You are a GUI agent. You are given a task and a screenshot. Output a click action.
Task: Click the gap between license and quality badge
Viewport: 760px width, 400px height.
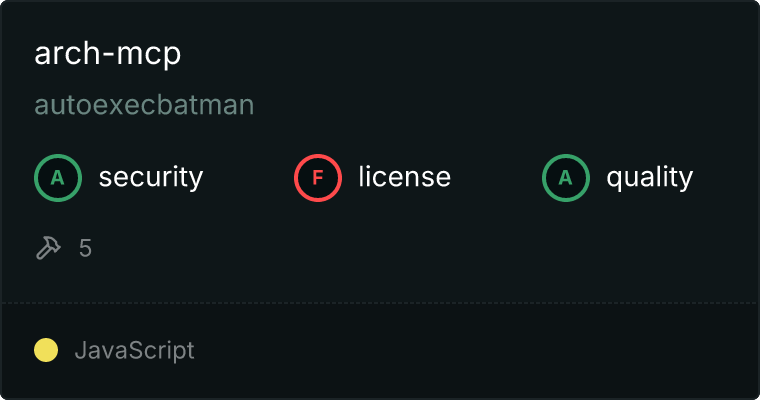(496, 178)
